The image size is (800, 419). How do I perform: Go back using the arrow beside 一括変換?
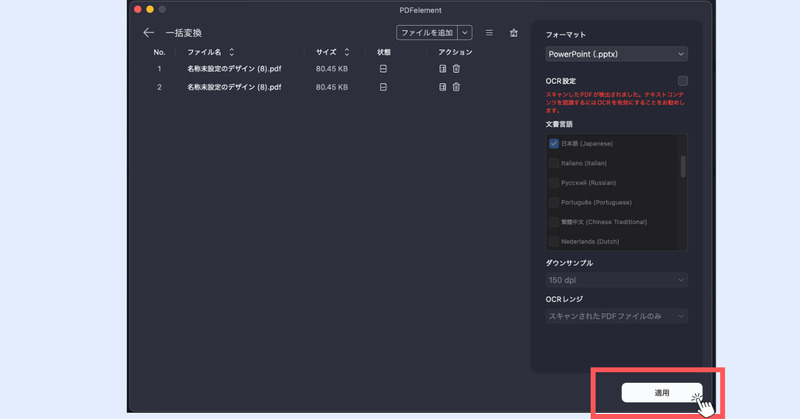pos(148,33)
